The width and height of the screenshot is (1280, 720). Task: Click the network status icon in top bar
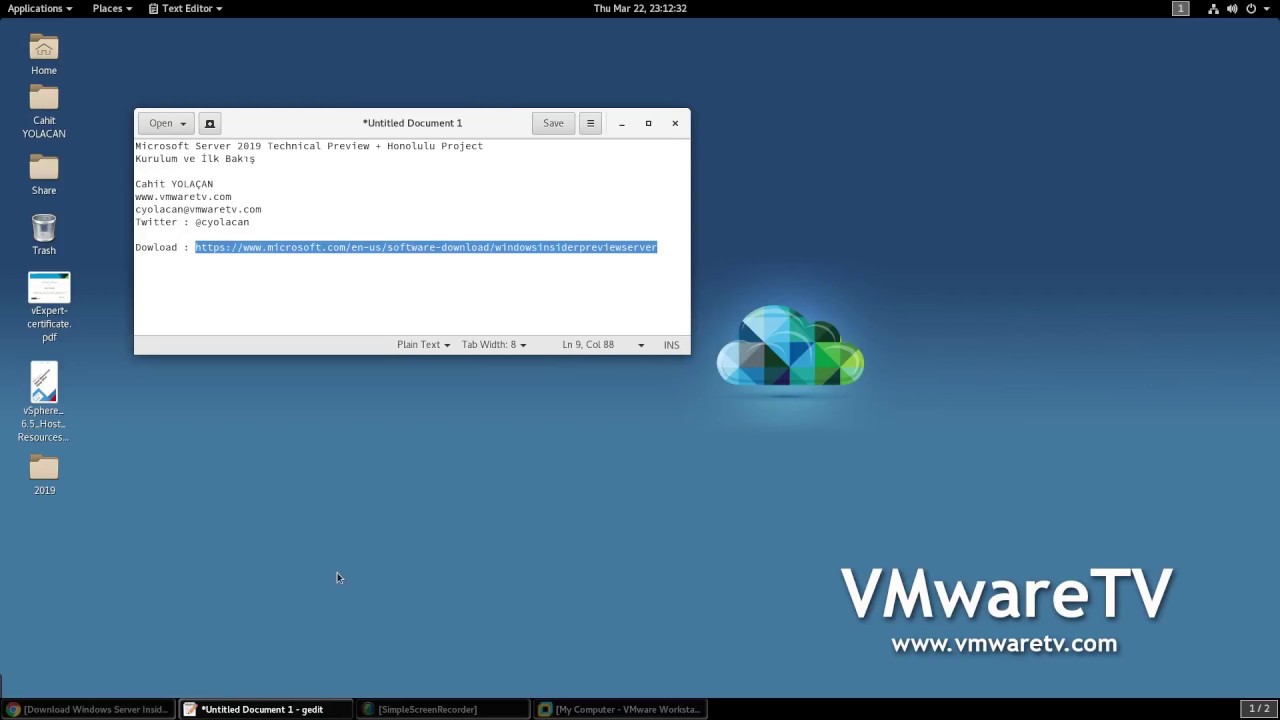click(x=1213, y=8)
